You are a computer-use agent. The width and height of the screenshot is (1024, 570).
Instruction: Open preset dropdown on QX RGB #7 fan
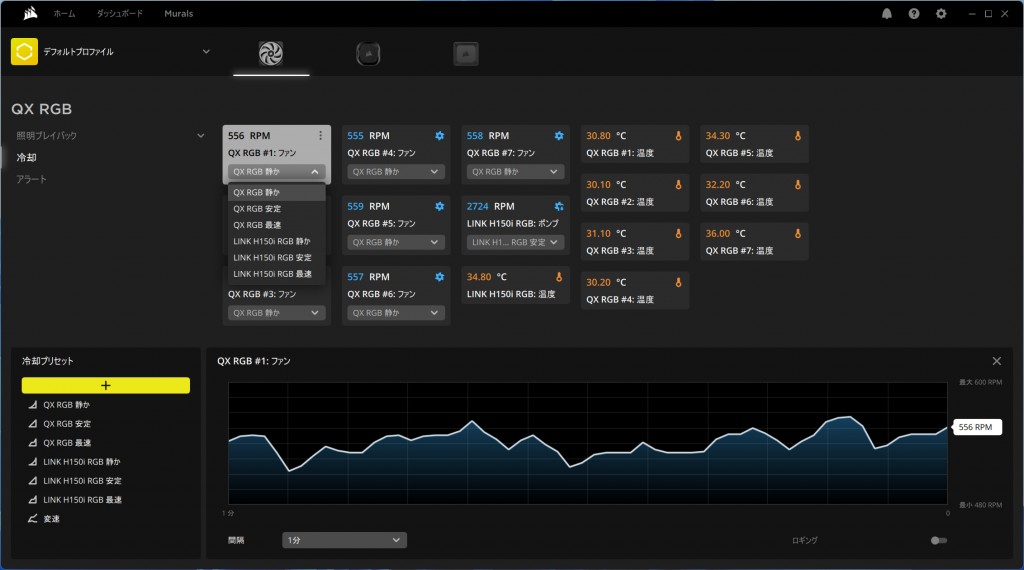click(516, 172)
